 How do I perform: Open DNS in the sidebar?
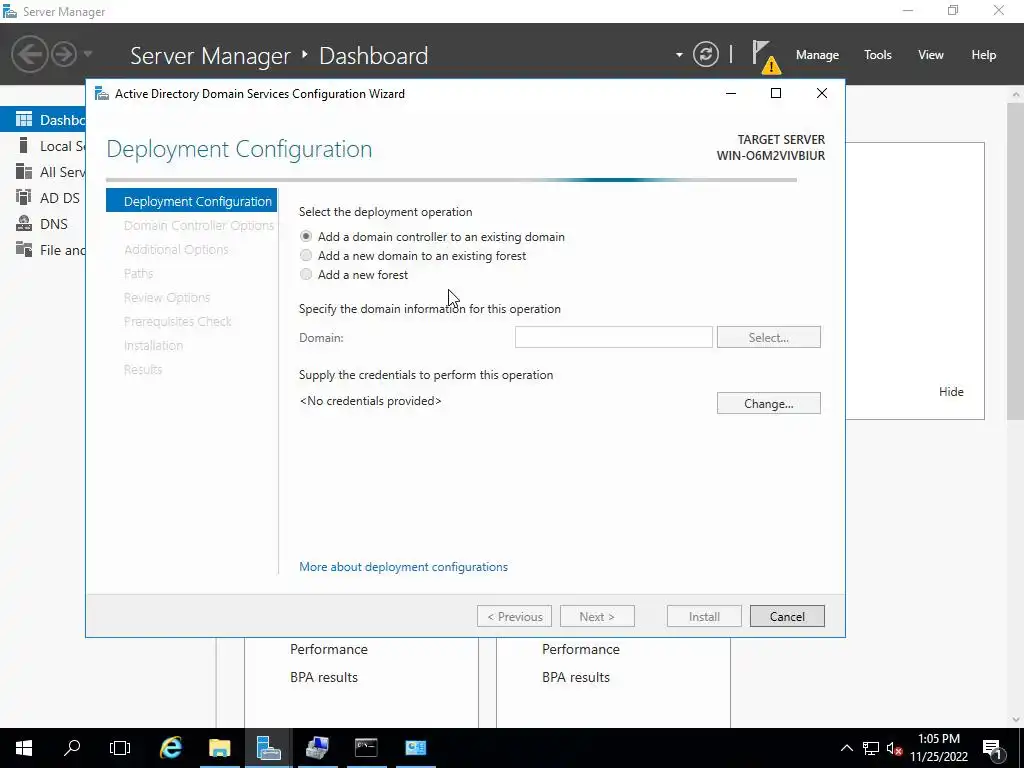click(43, 224)
